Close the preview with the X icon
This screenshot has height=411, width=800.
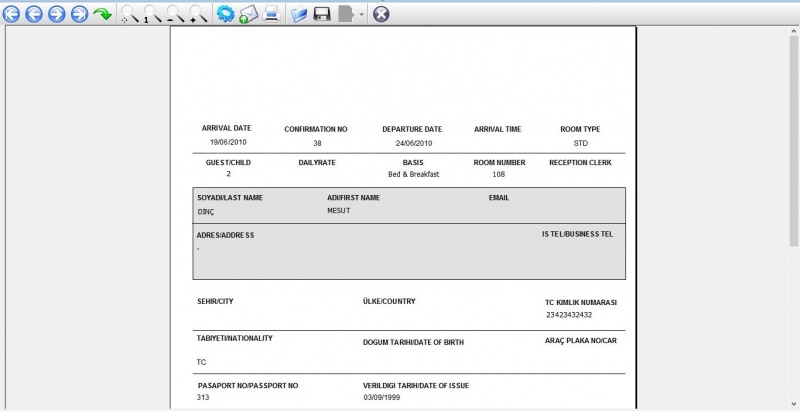coord(381,14)
